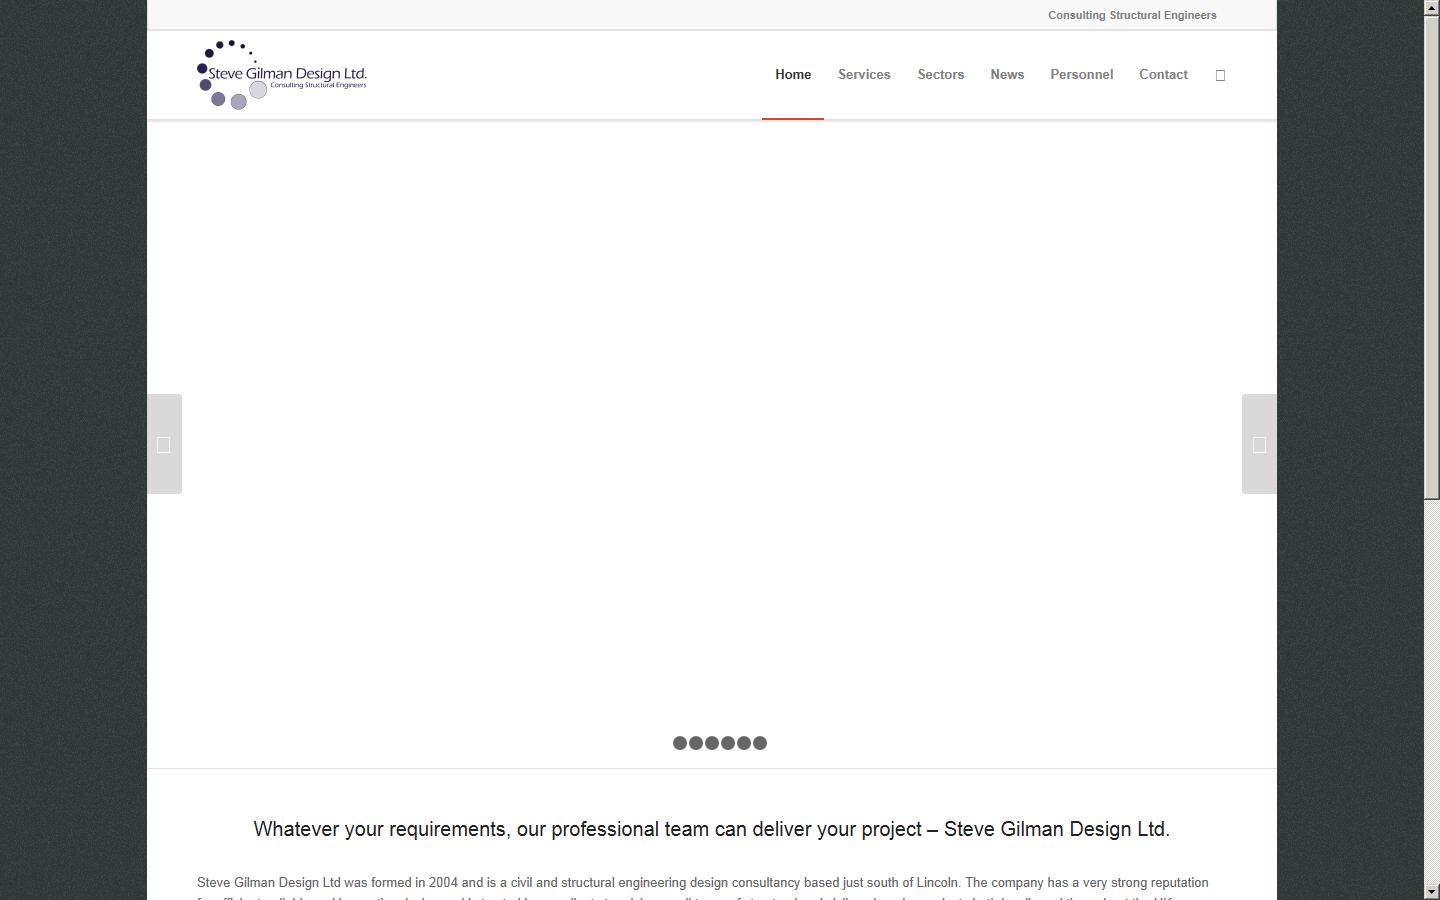Screen dimensions: 1440x900
Task: Select the Home tab in the navbar
Action: coord(792,74)
